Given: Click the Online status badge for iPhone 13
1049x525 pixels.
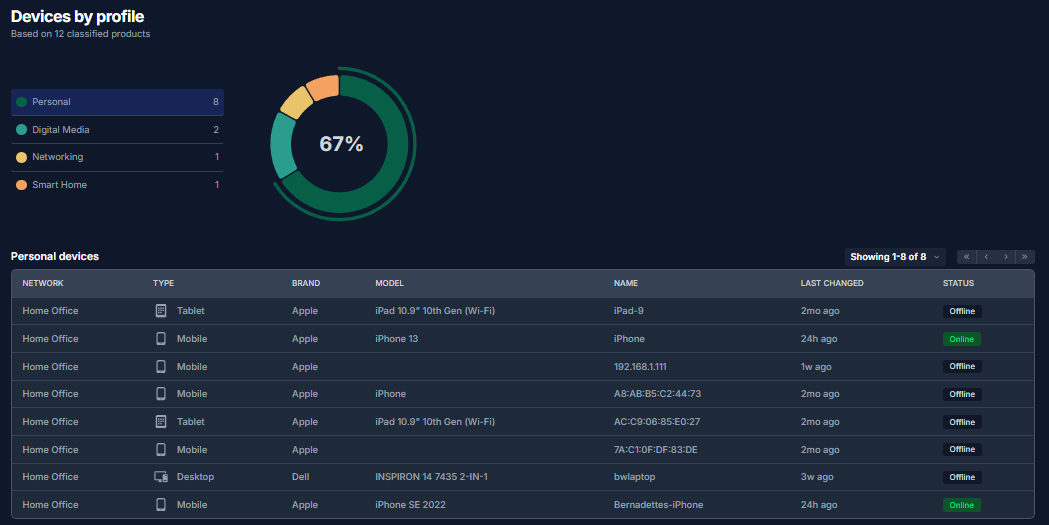Looking at the screenshot, I should (x=961, y=339).
